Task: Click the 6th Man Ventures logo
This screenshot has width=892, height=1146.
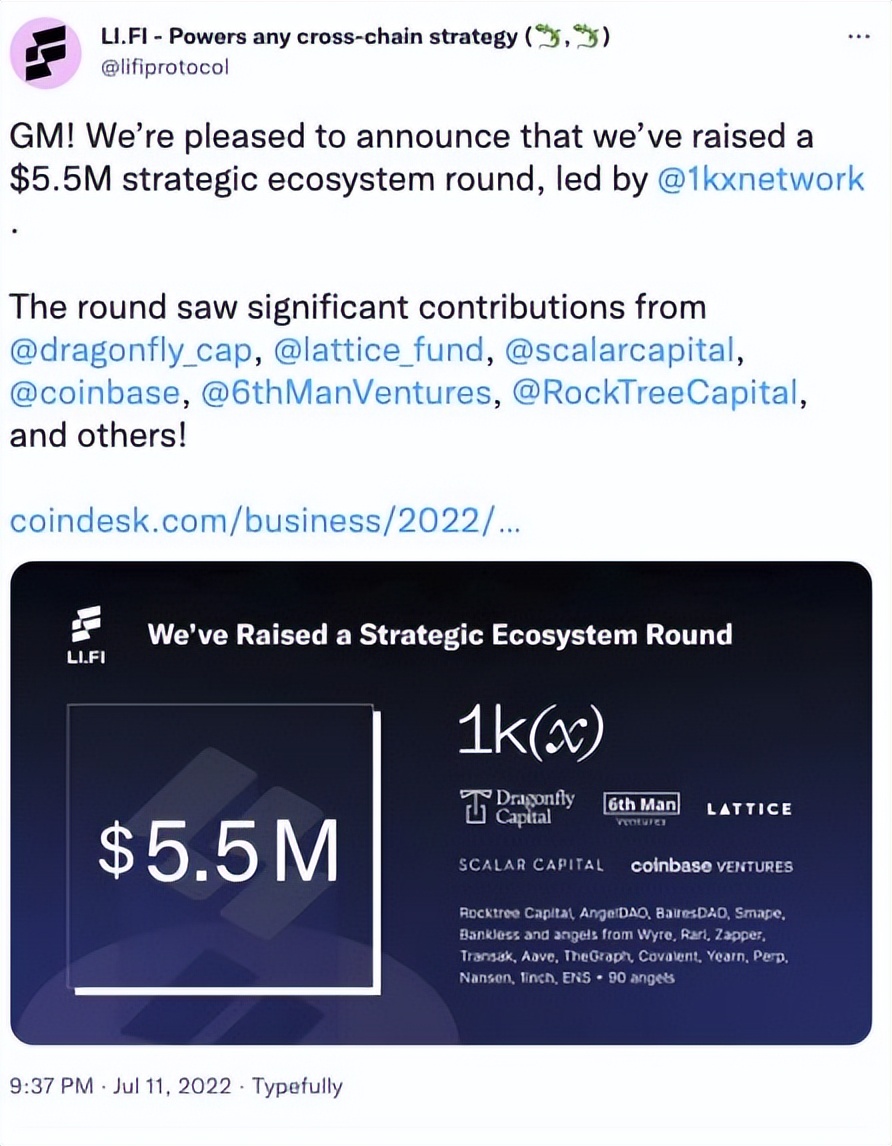Action: pos(642,807)
